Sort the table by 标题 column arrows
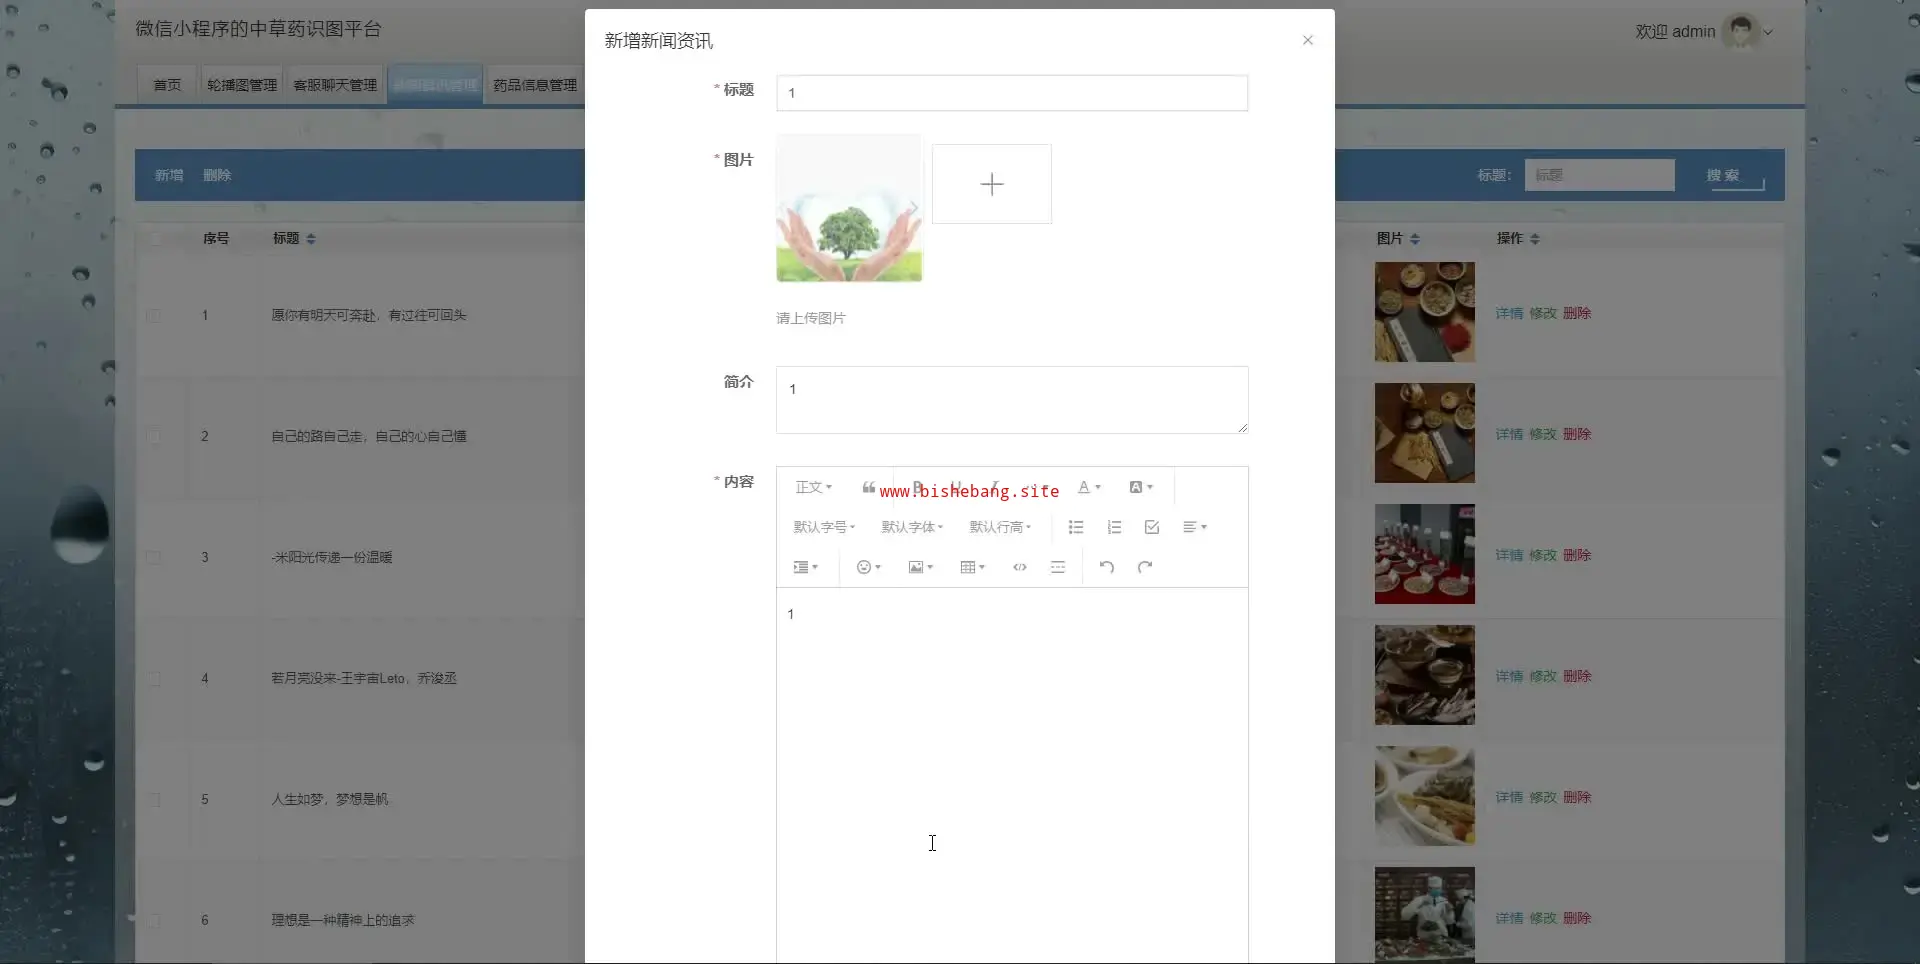This screenshot has width=1920, height=964. [311, 239]
